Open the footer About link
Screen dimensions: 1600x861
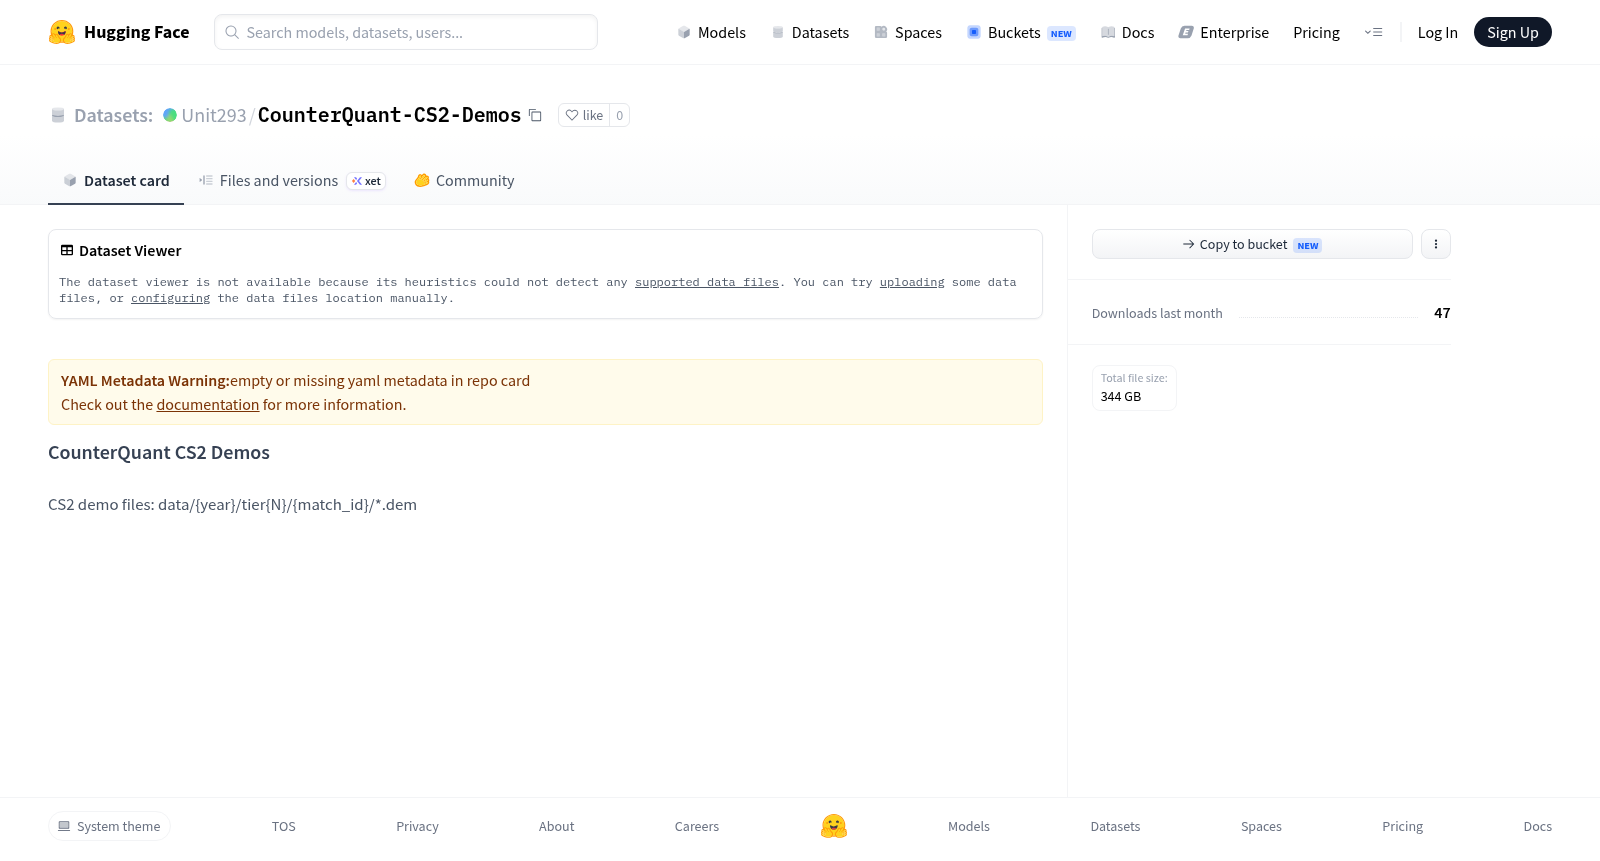pos(556,826)
